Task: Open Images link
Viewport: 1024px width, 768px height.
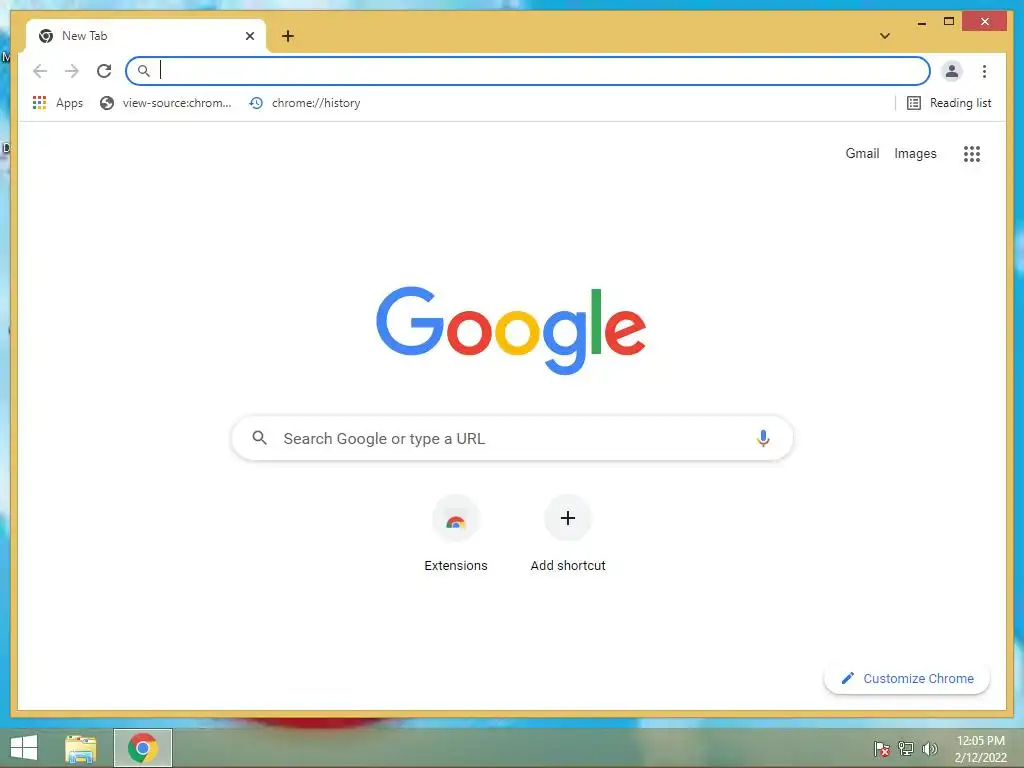Action: [915, 153]
